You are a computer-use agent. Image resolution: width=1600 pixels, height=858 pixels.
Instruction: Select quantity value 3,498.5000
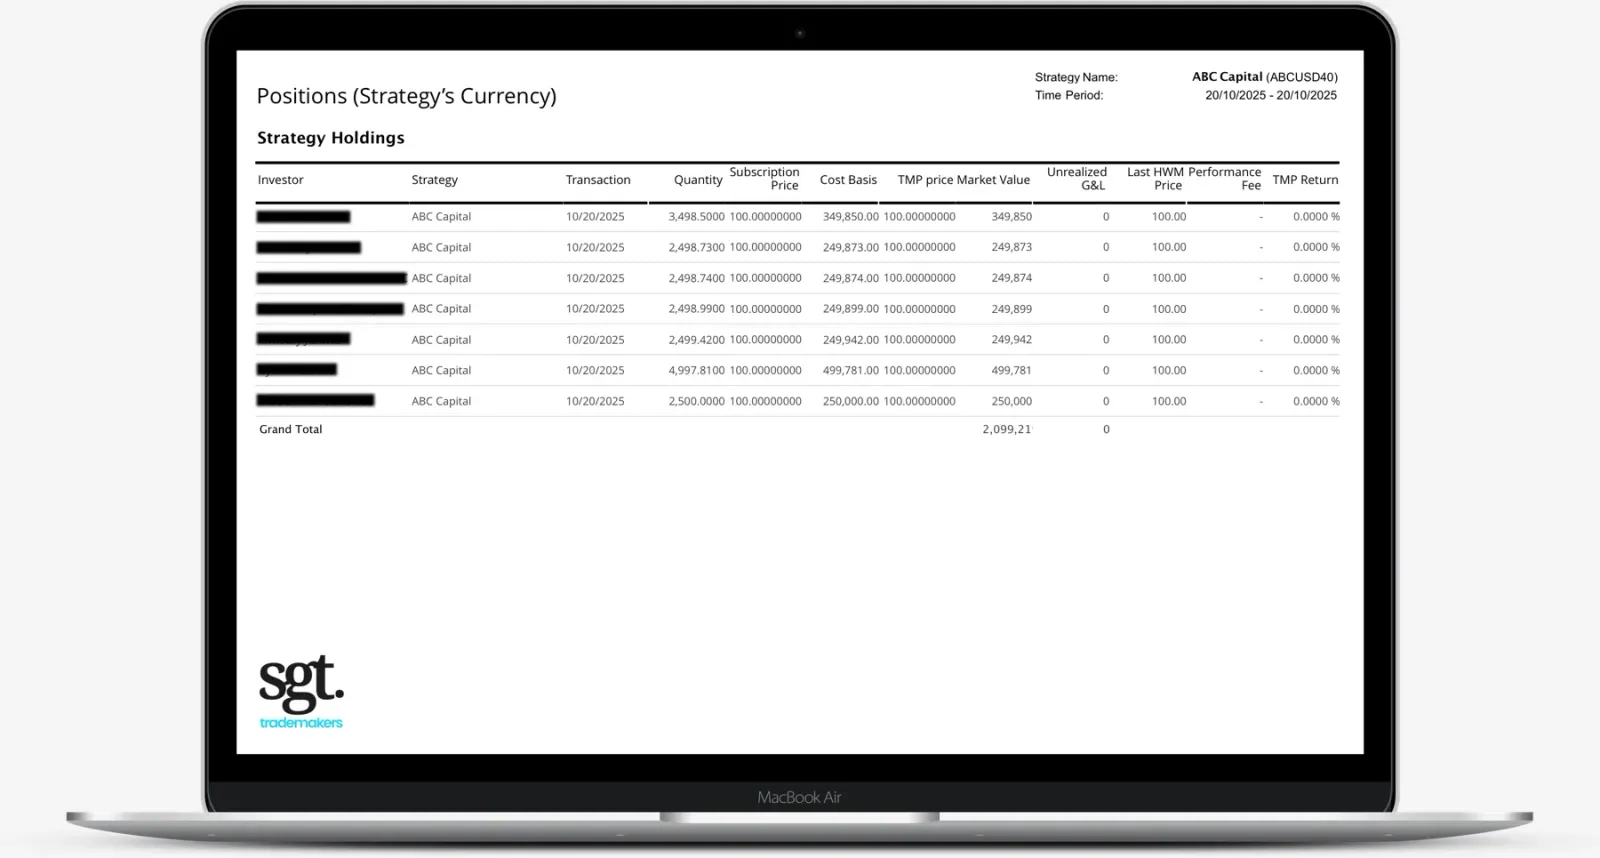[x=696, y=217]
